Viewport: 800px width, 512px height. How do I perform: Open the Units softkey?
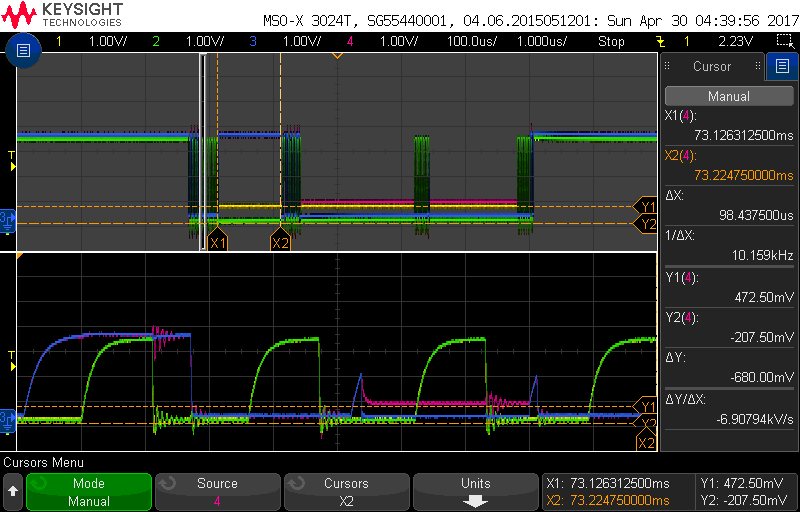pos(476,492)
